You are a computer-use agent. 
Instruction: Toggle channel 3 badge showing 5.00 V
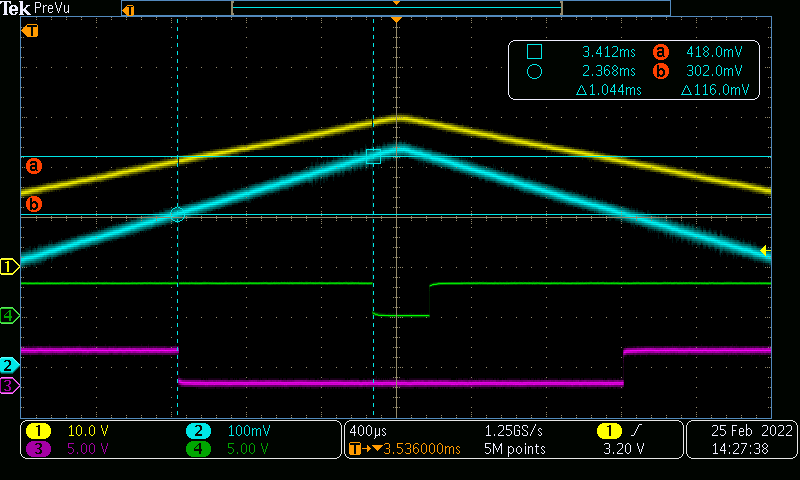38,448
